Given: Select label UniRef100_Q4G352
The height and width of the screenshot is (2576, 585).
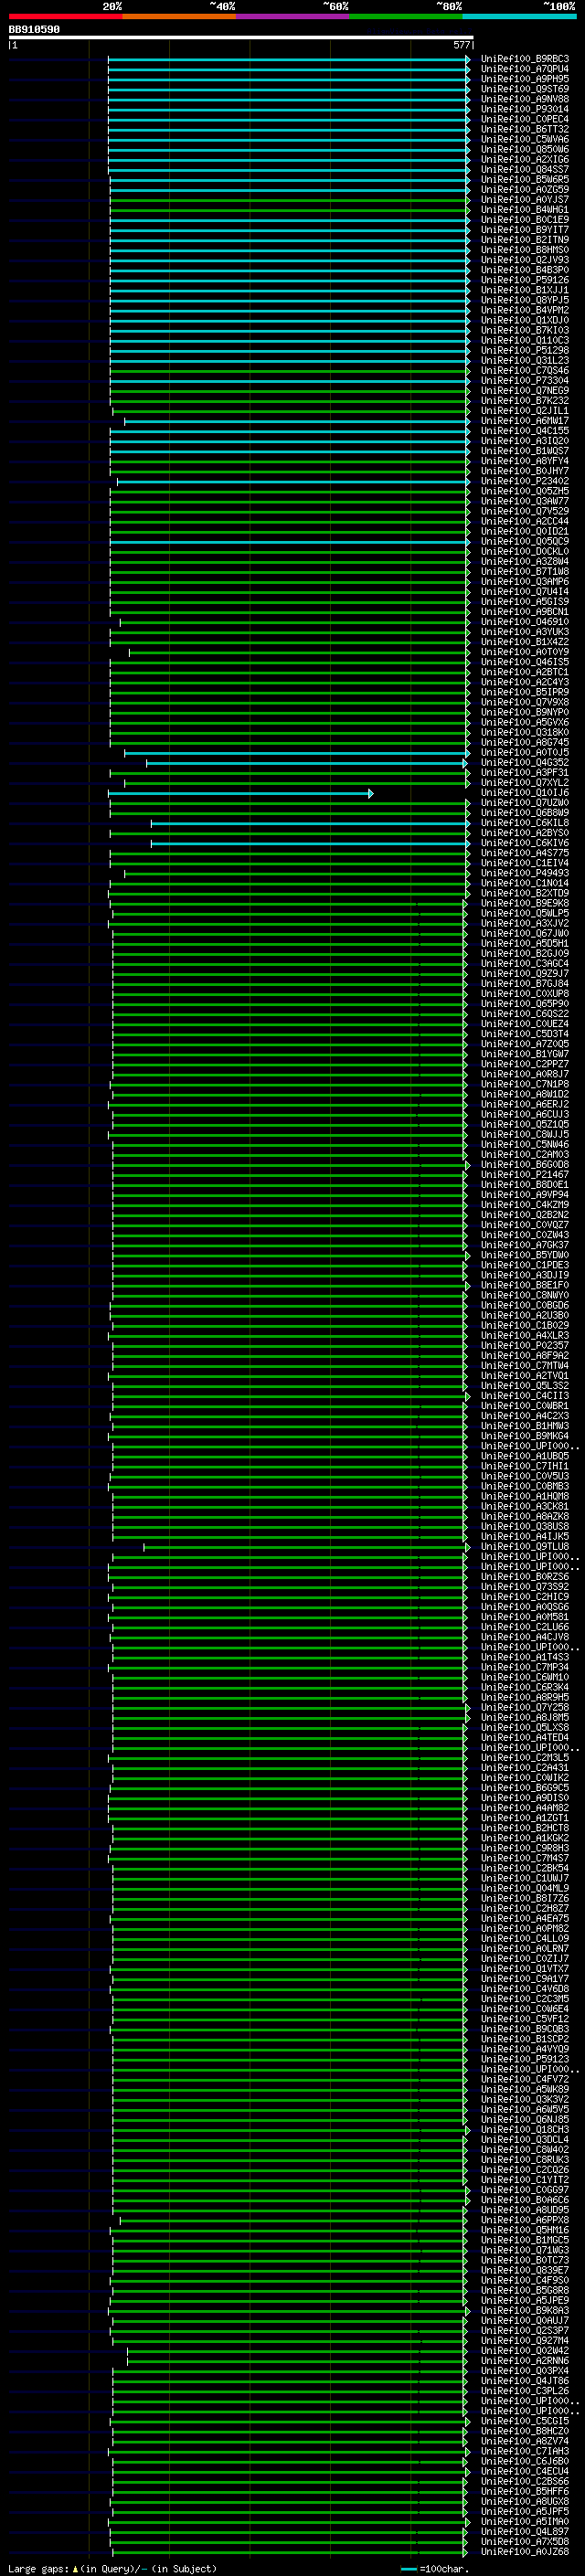Looking at the screenshot, I should 525,762.
